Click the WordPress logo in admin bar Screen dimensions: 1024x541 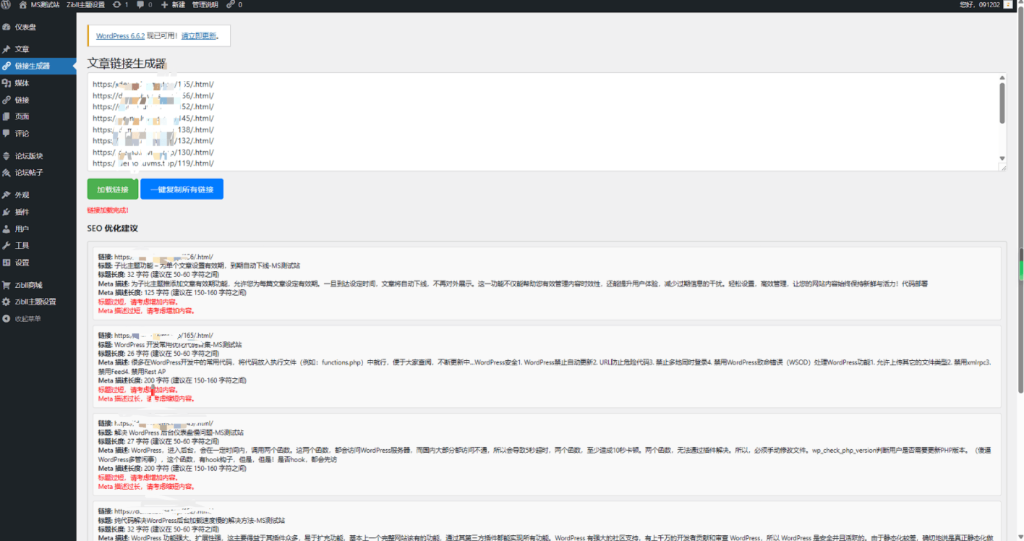click(8, 5)
